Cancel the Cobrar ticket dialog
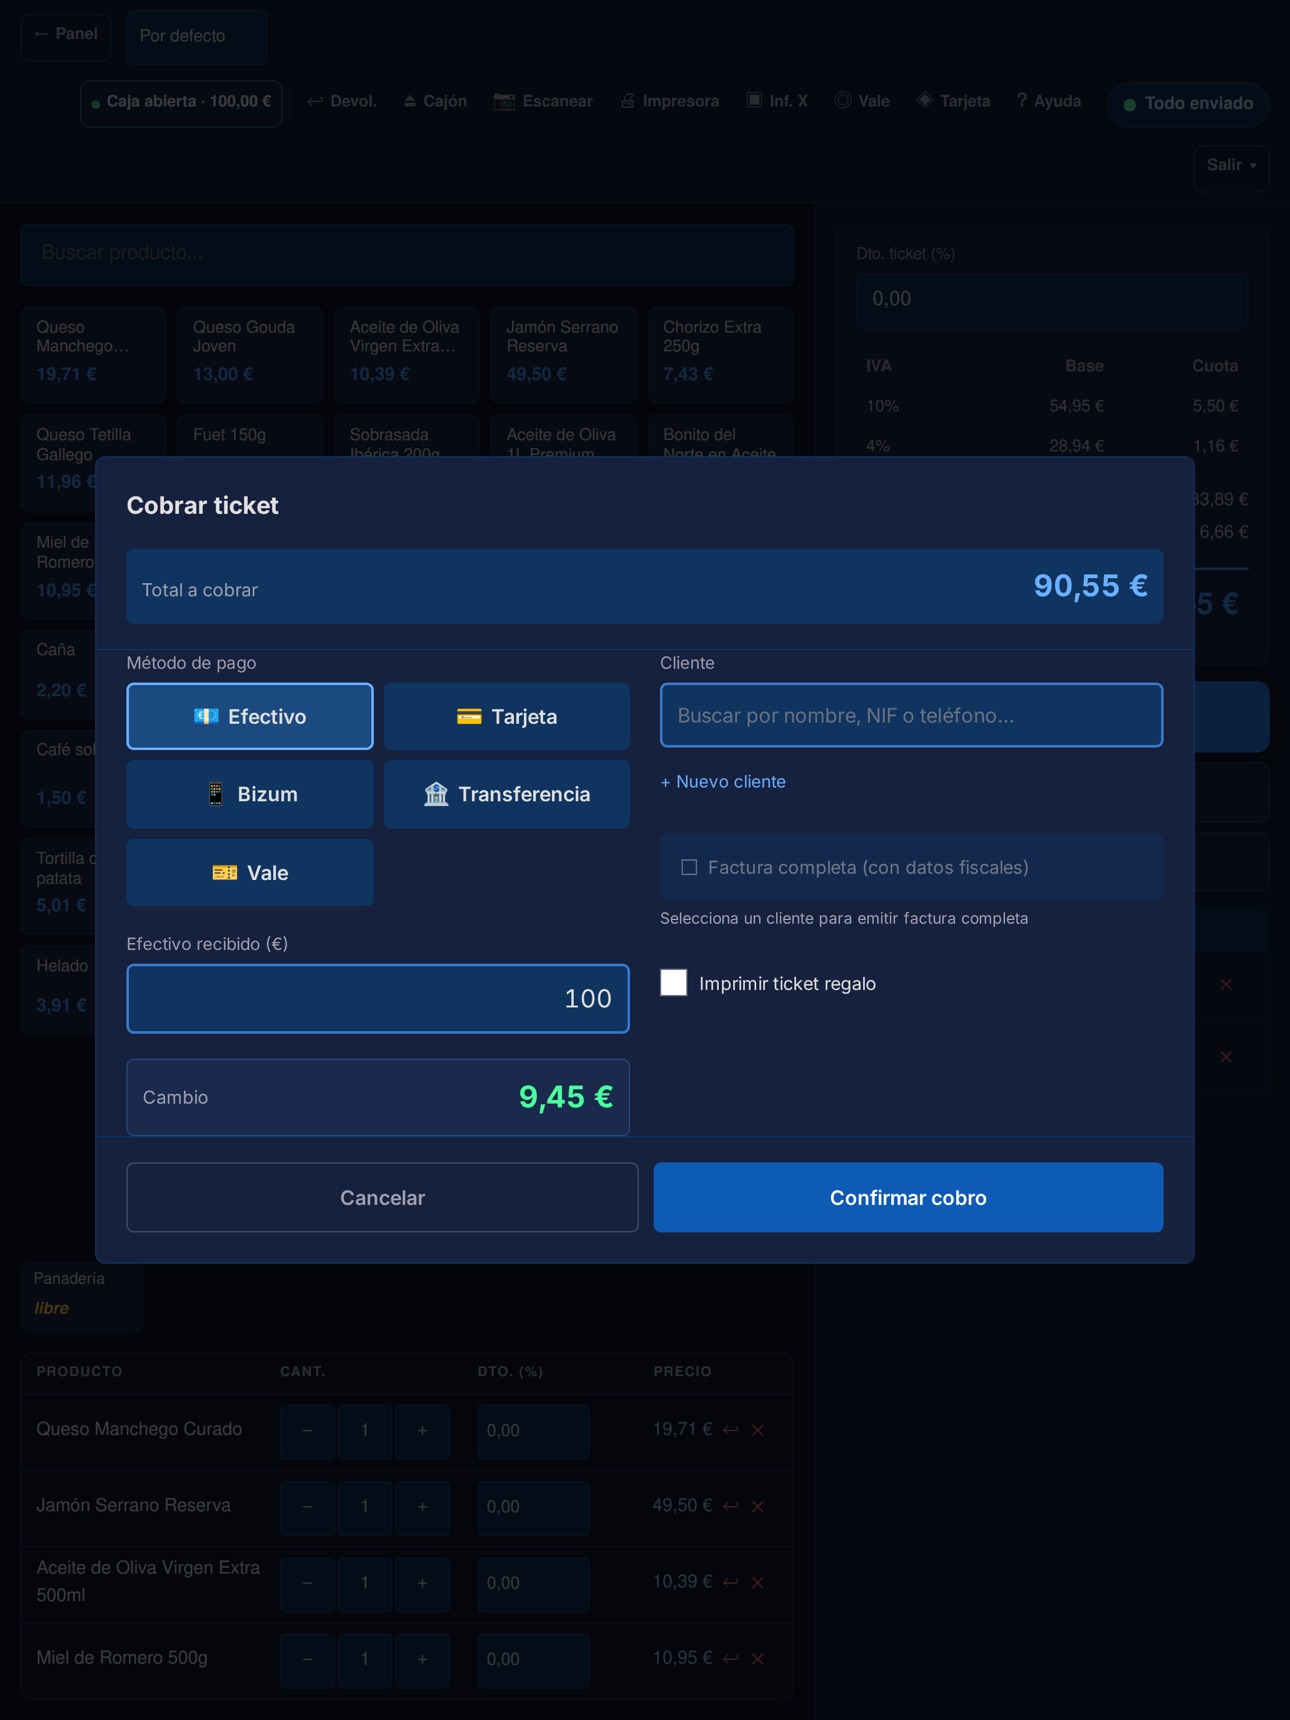Image resolution: width=1290 pixels, height=1720 pixels. (382, 1197)
